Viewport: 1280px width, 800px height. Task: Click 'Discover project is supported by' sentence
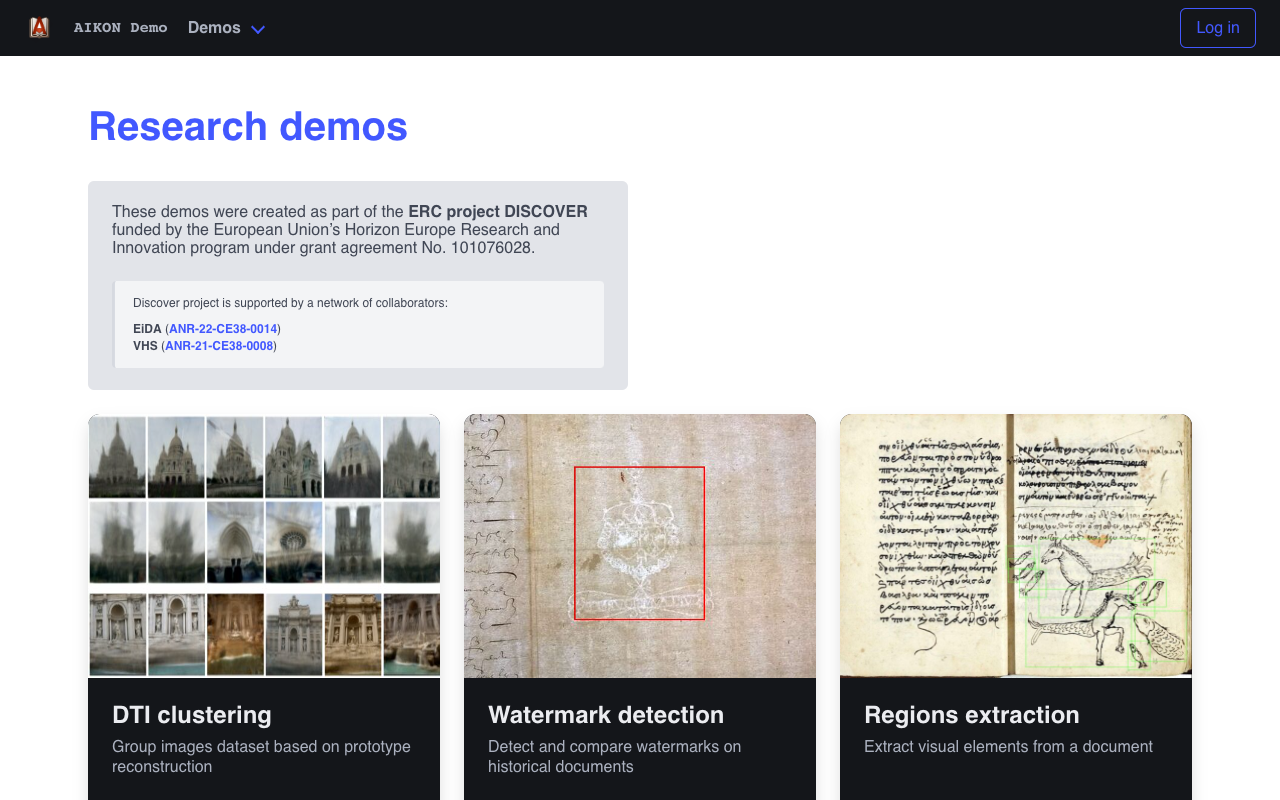pos(290,303)
